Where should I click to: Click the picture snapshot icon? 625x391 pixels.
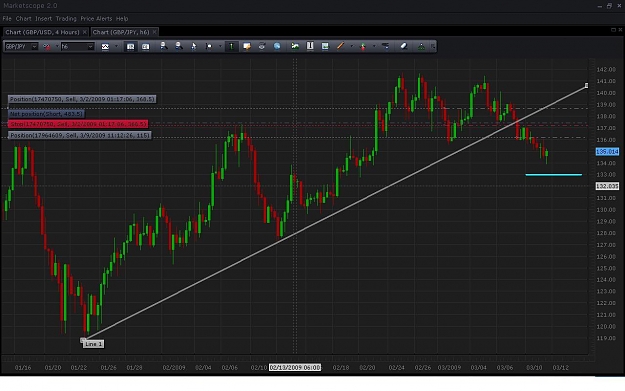tap(325, 46)
